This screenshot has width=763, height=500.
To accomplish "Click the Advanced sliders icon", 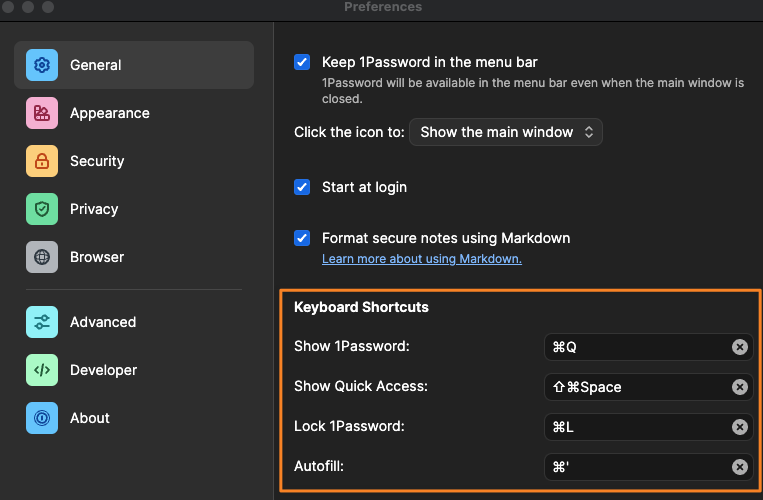I will click(42, 322).
